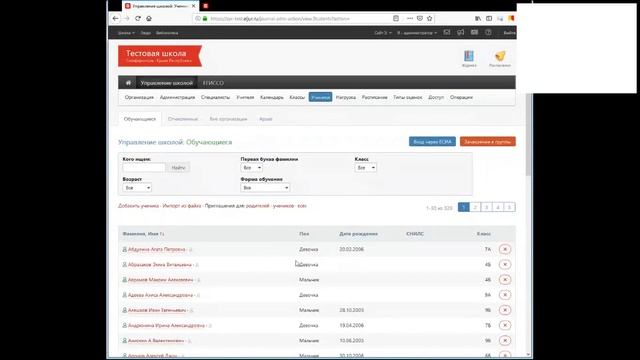This screenshot has width=640, height=360.
Task: Open Типы оценок submenu item
Action: click(x=407, y=97)
